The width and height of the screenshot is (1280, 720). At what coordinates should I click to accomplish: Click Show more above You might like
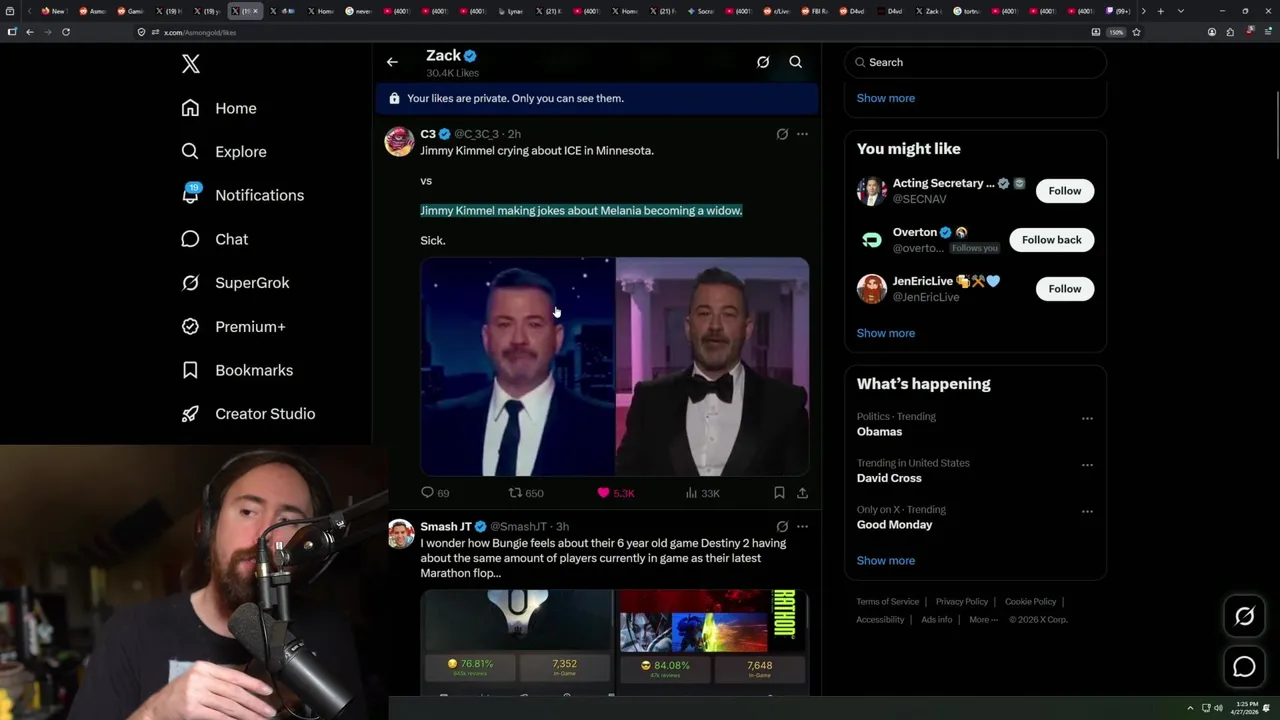886,98
